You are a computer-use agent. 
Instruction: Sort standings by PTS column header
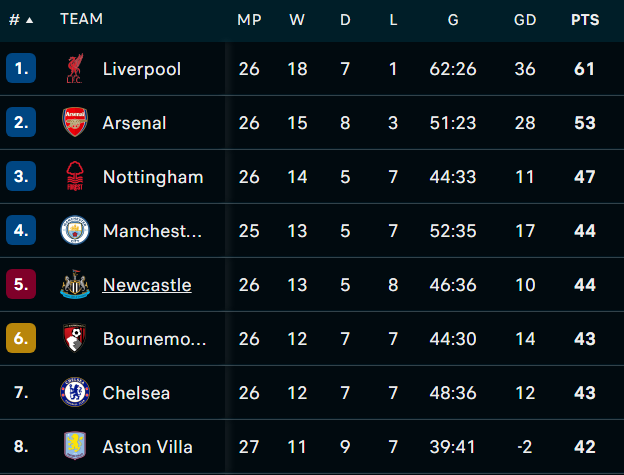point(585,19)
